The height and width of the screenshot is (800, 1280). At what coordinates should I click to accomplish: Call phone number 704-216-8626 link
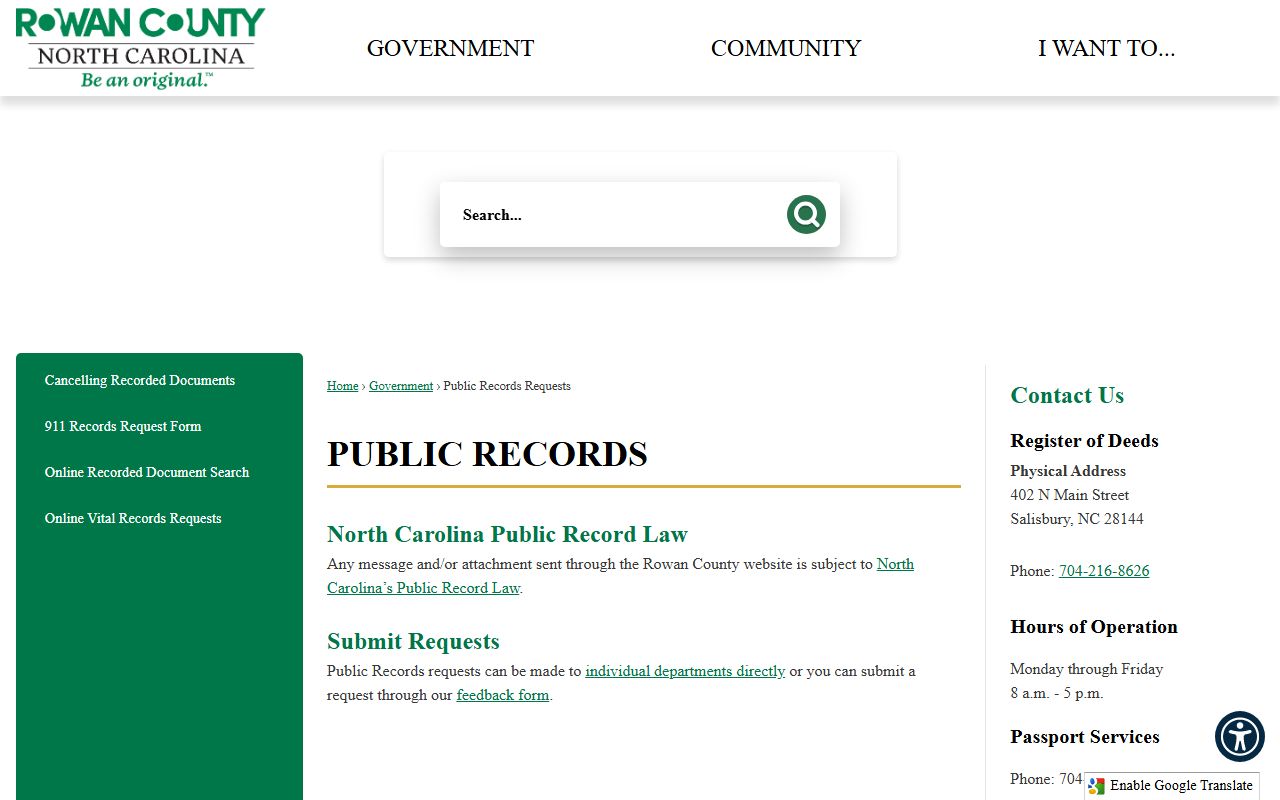(x=1104, y=571)
